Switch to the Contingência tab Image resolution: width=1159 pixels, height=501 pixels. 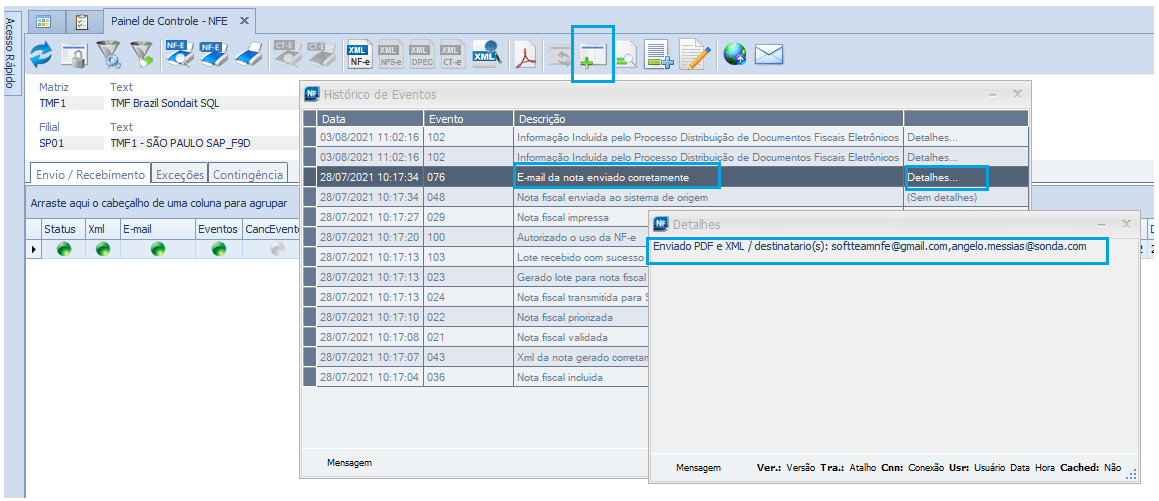point(249,174)
